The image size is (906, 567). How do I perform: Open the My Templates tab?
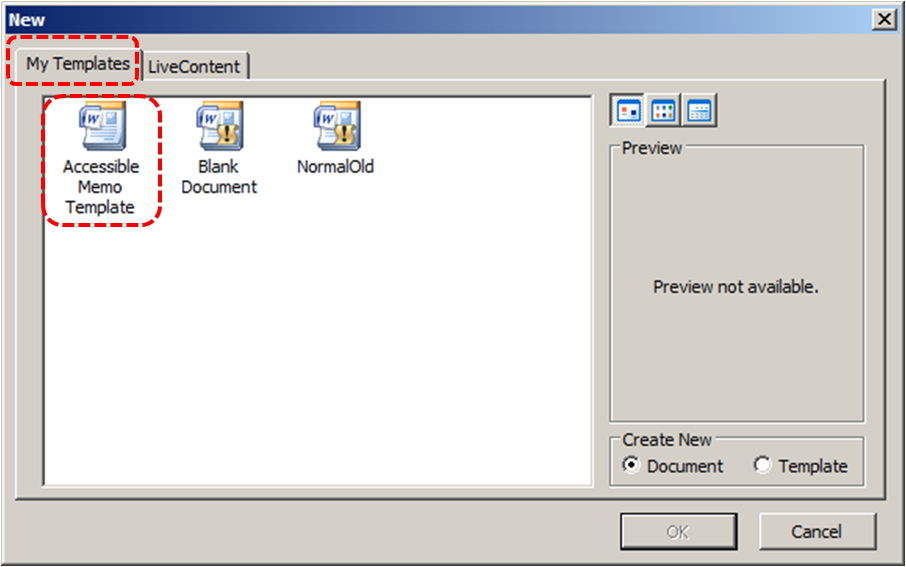(77, 64)
